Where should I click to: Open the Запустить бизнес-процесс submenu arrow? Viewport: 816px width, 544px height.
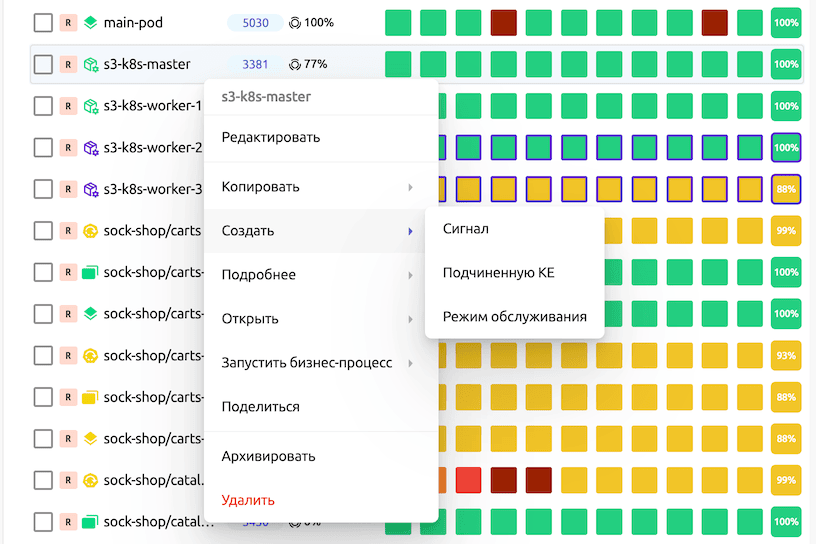[x=410, y=363]
